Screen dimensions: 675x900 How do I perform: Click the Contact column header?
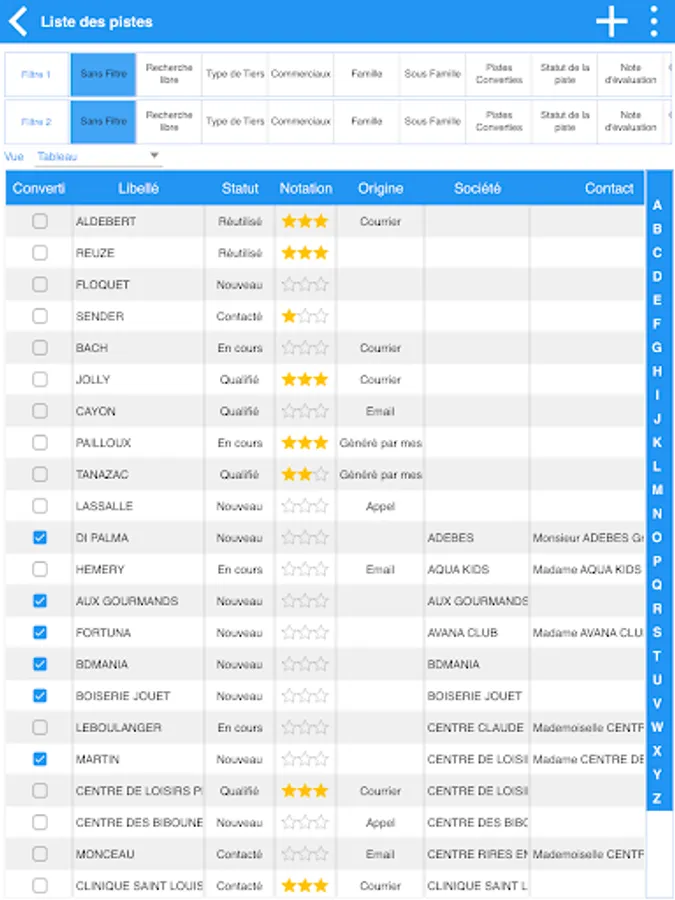pos(609,188)
